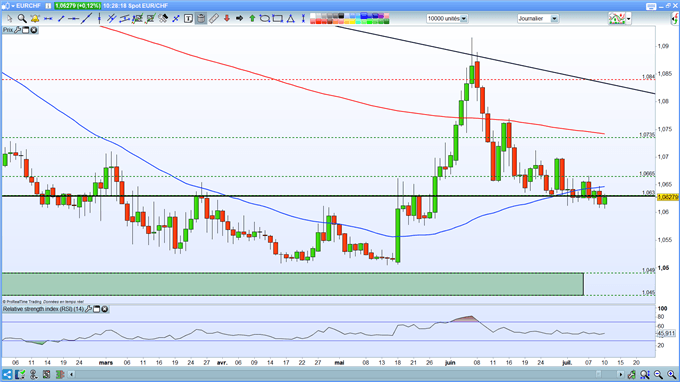Viewport: 680px width, 382px height.
Task: Close the Prix price panel
Action: 33,30
